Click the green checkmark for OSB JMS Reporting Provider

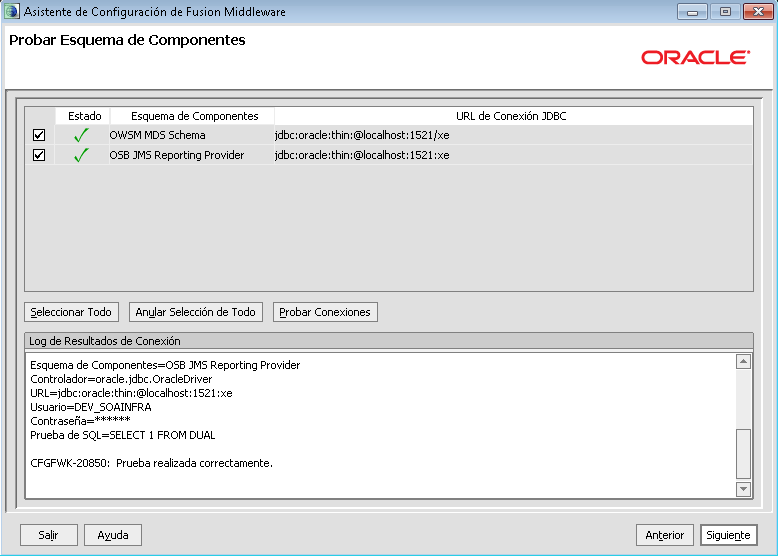point(81,155)
